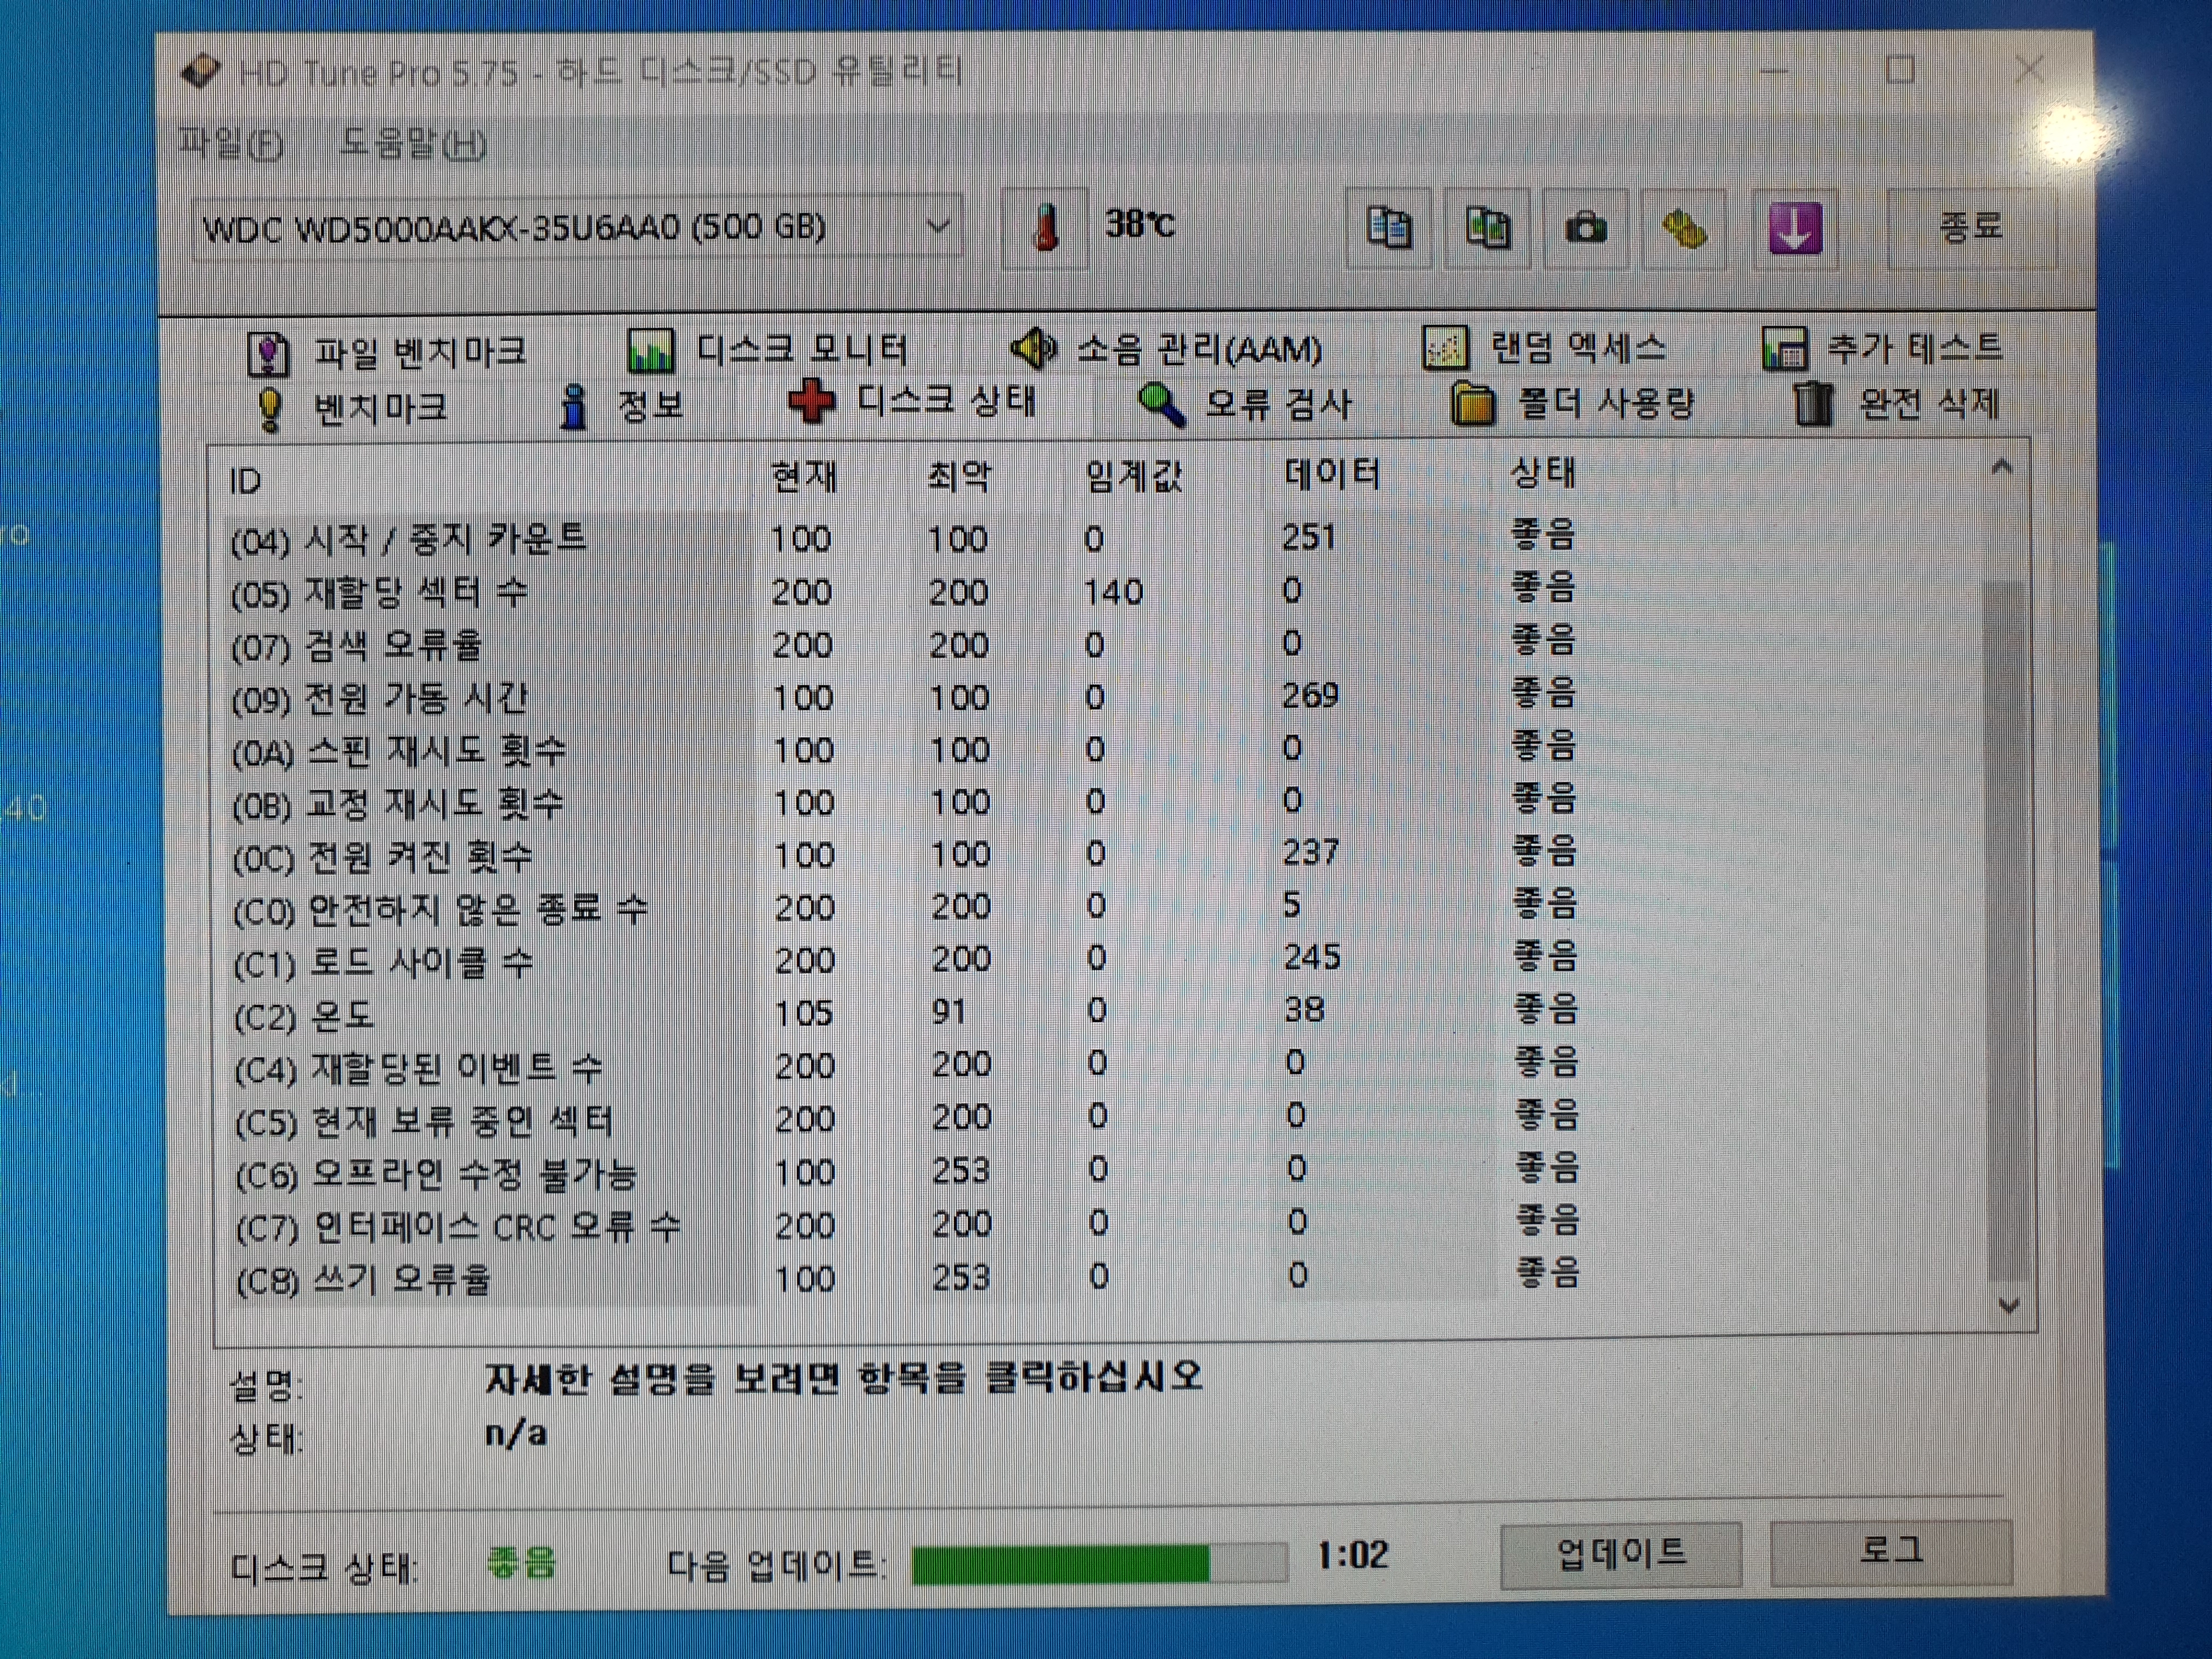
Task: Click the 상태 column header
Action: pos(1543,472)
